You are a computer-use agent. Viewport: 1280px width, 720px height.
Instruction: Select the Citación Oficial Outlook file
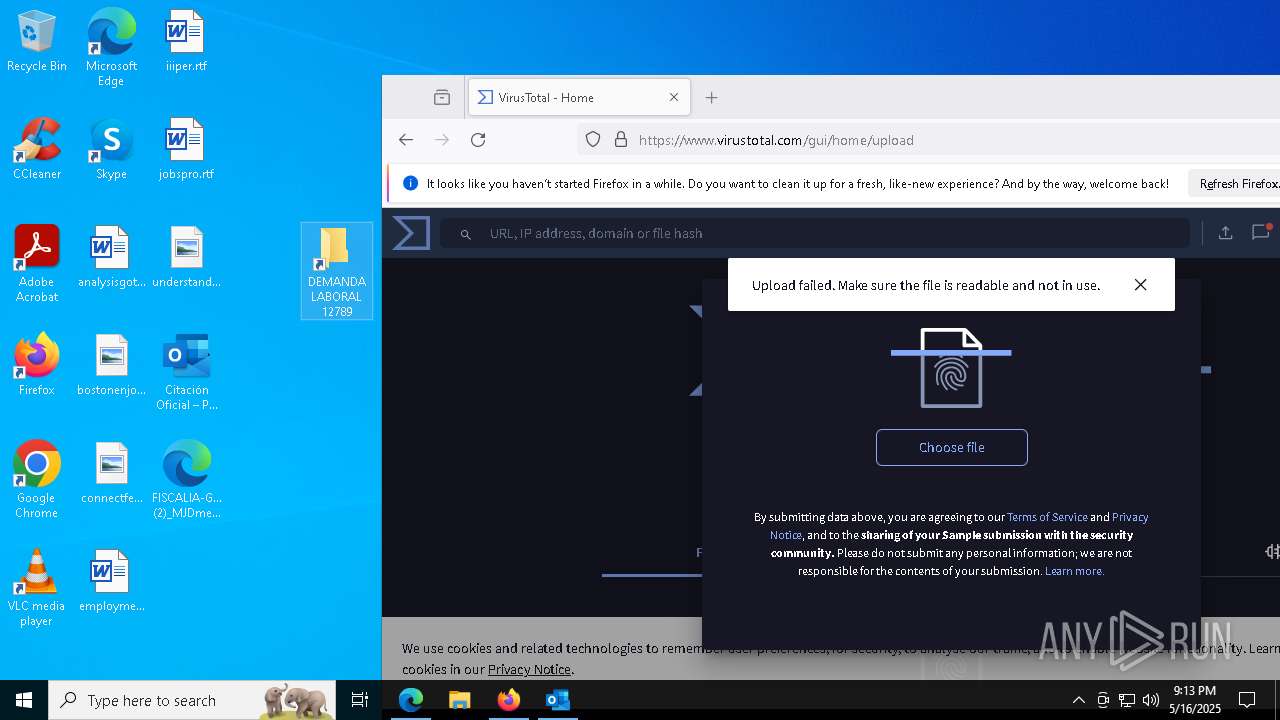(x=186, y=373)
